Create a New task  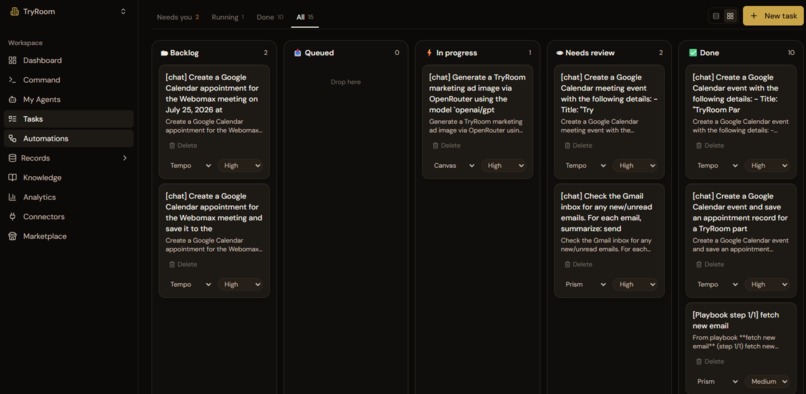click(x=773, y=16)
